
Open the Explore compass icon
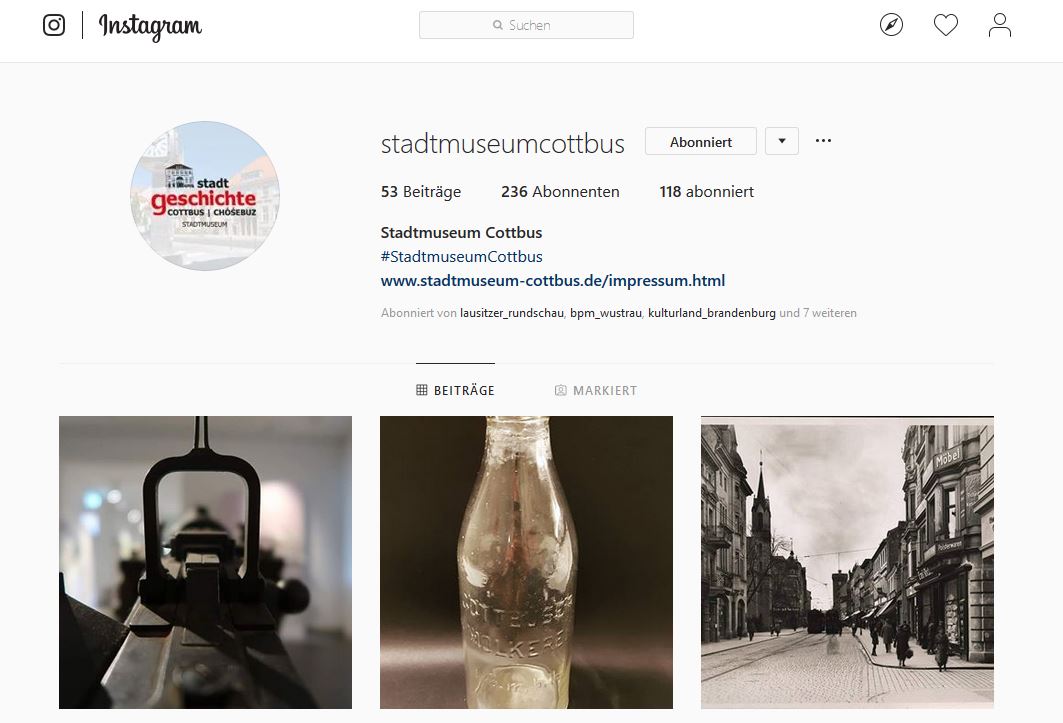(891, 25)
